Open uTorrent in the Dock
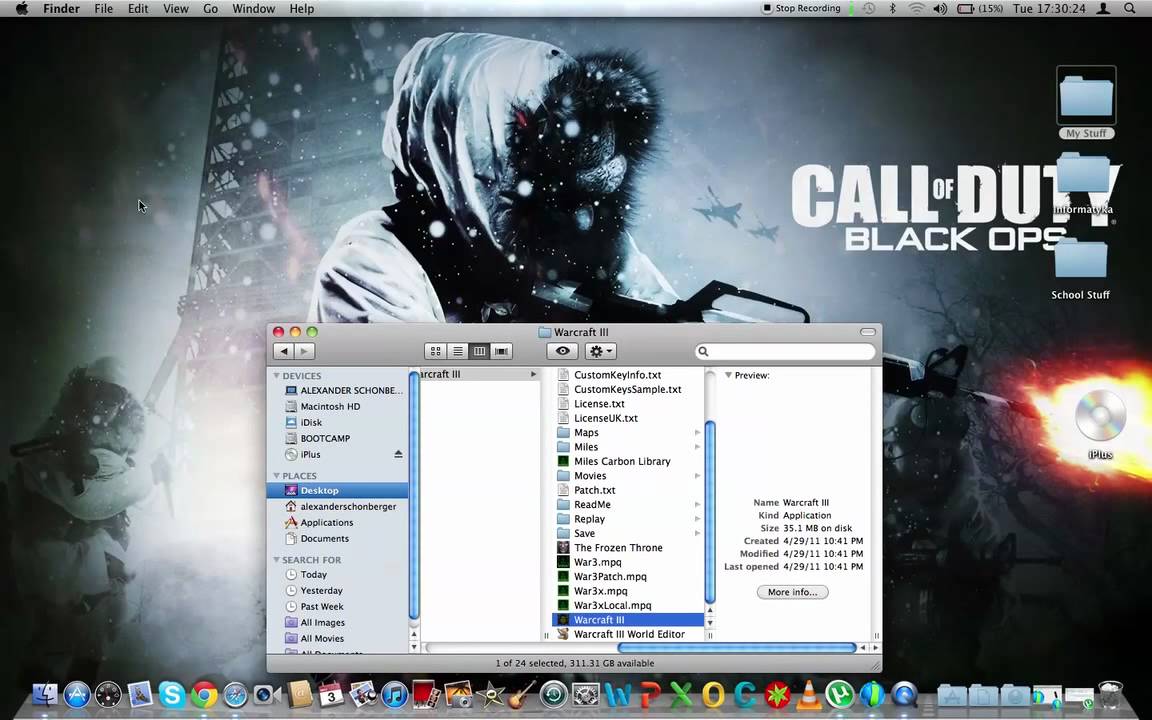This screenshot has height=720, width=1152. click(x=840, y=694)
